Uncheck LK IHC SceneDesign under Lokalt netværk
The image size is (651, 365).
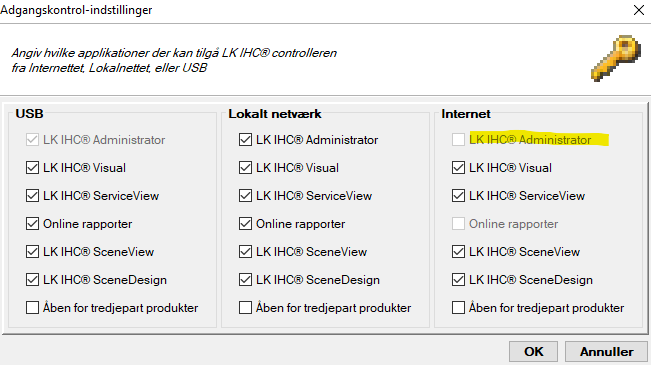[x=245, y=280]
